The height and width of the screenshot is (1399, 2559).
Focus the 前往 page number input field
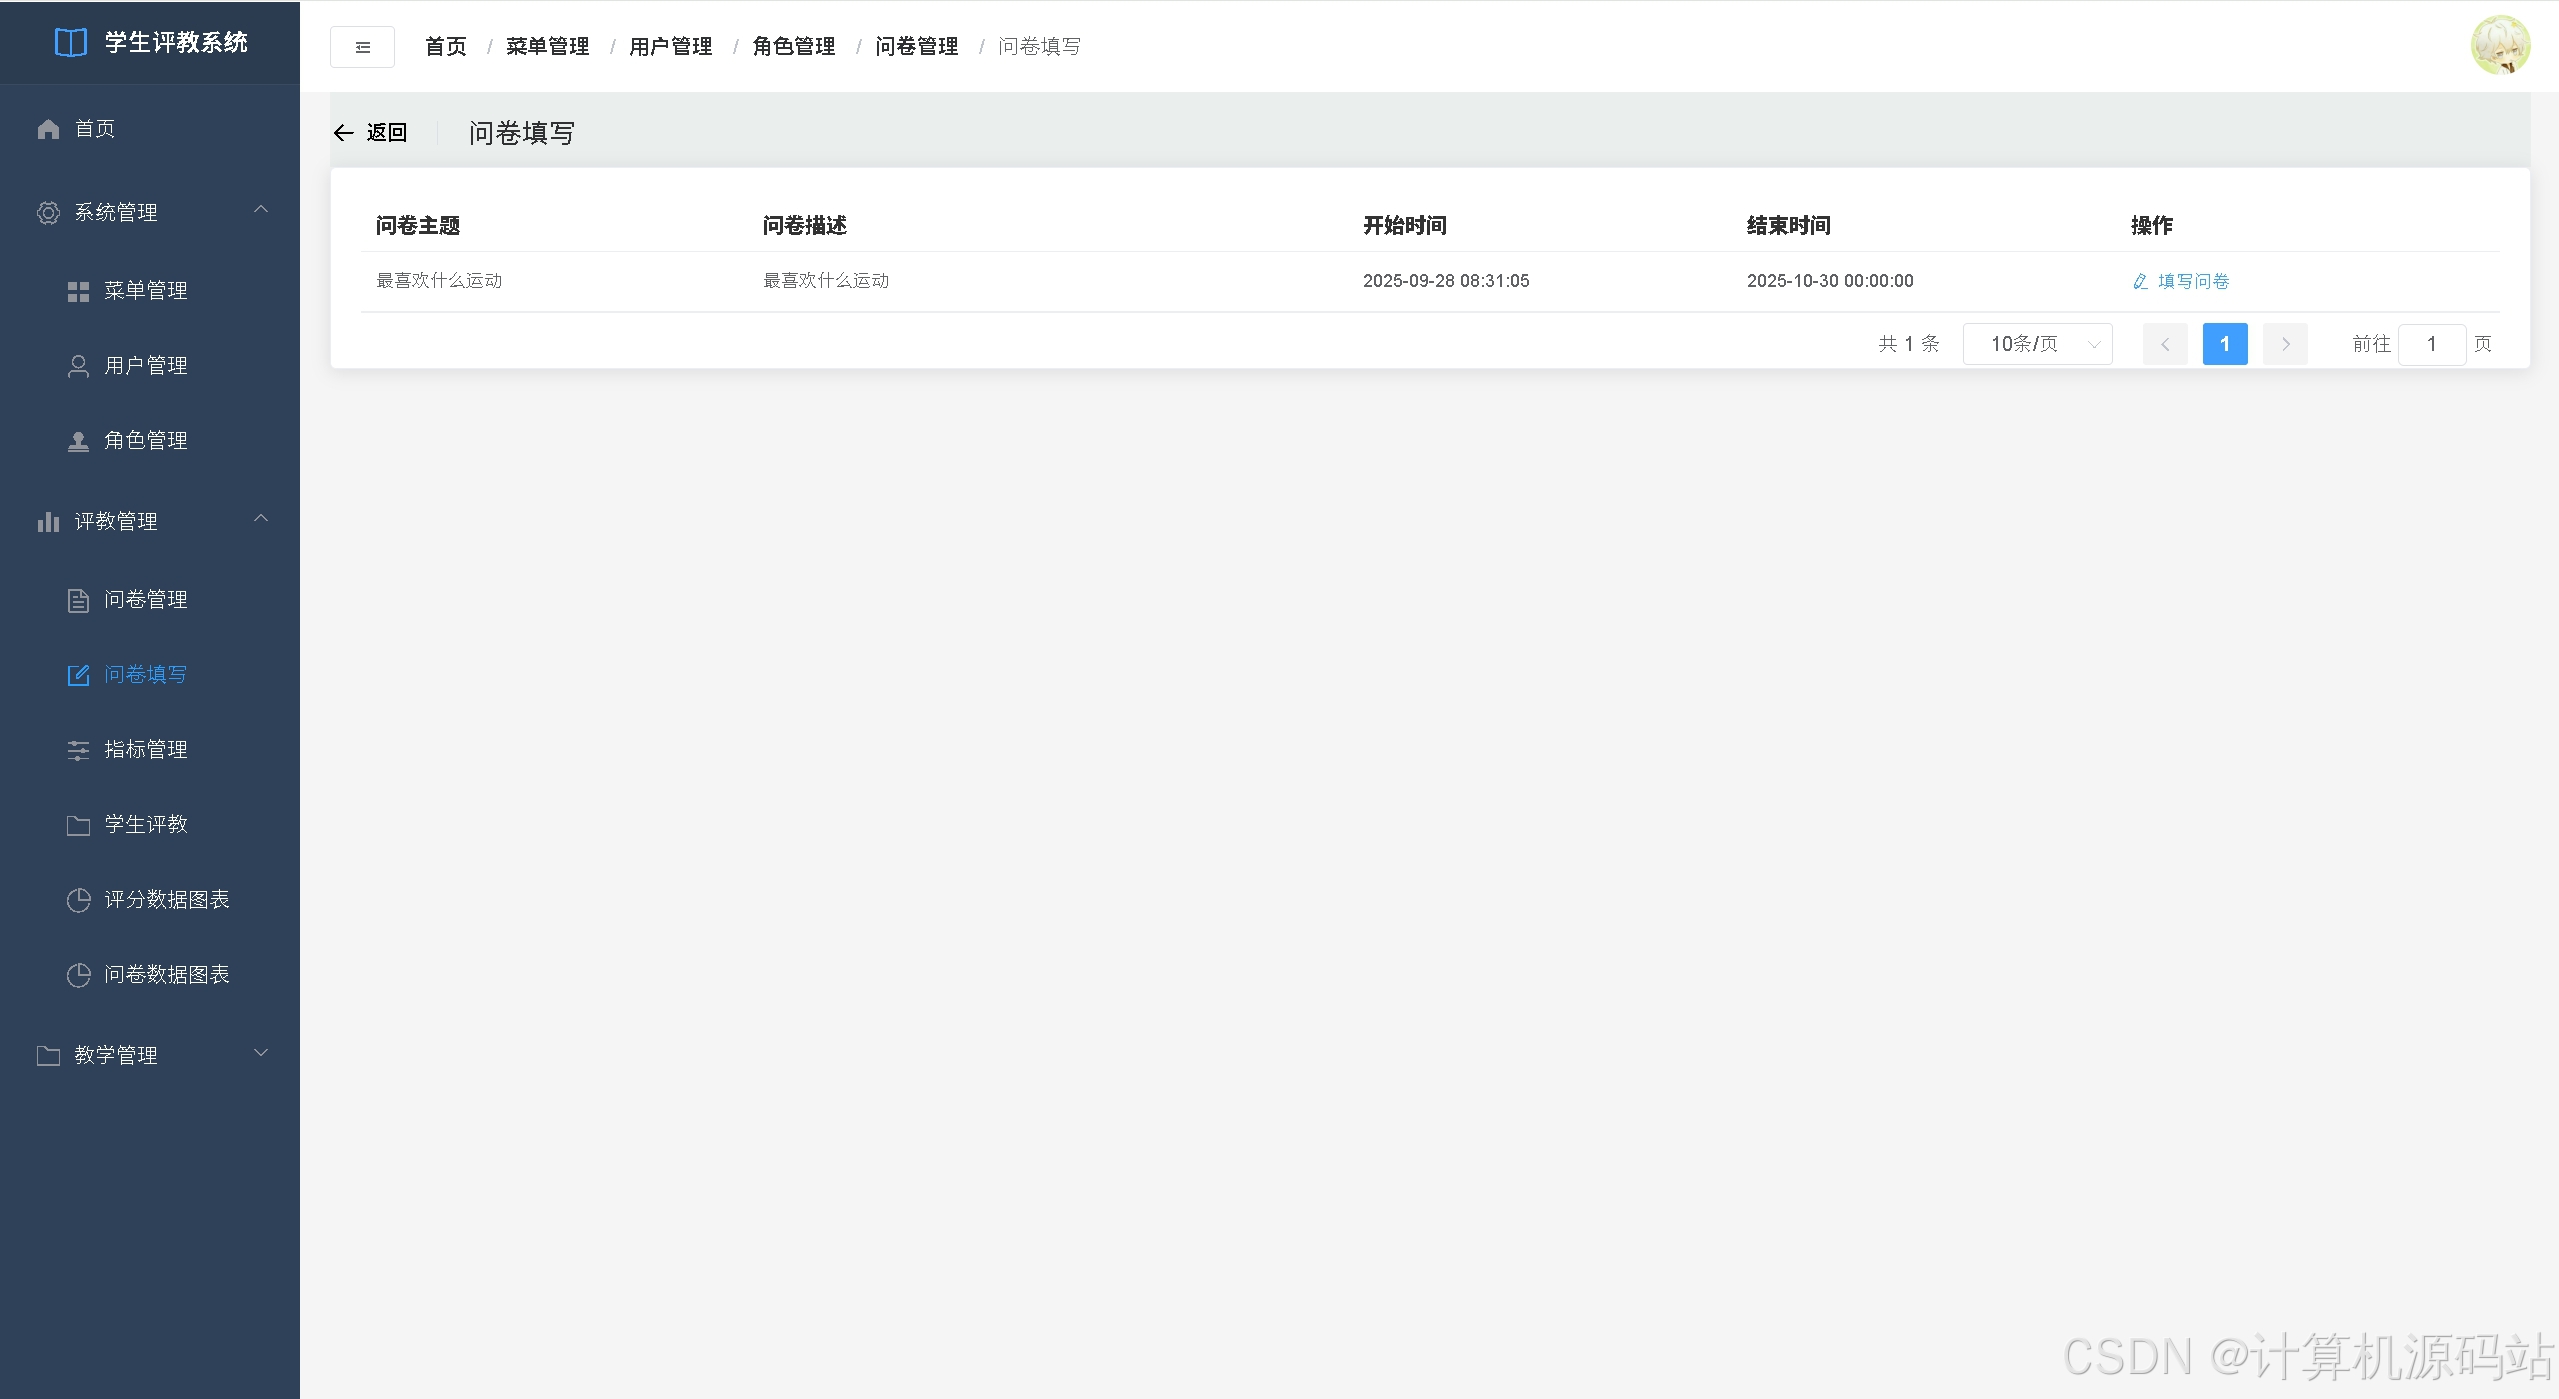point(2432,344)
